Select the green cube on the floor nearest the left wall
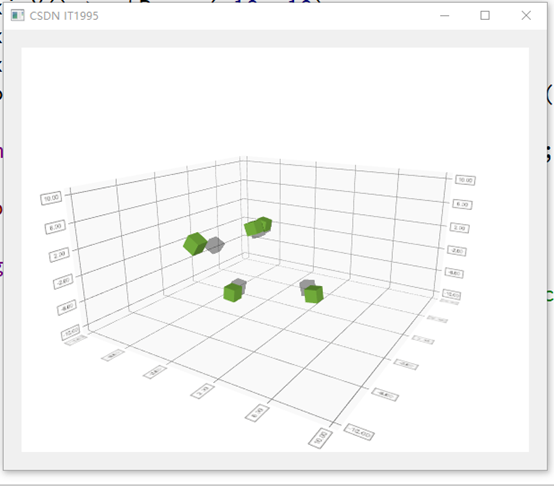The height and width of the screenshot is (486, 554). (x=232, y=293)
